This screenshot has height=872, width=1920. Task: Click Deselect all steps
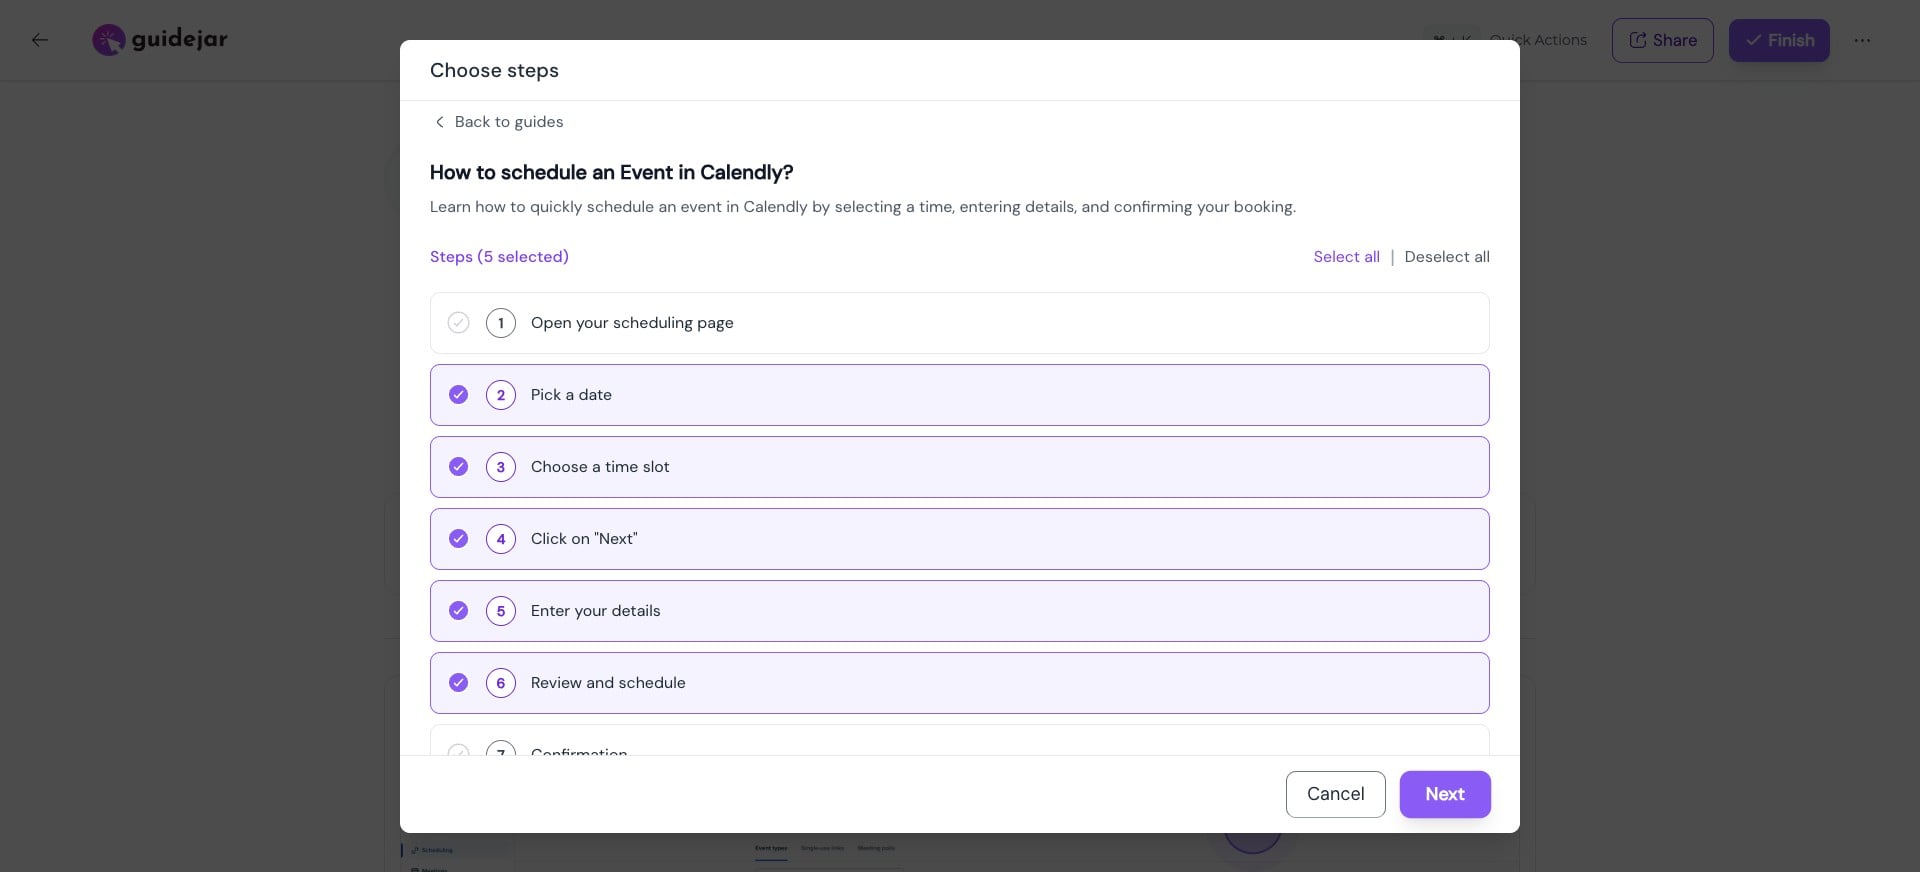point(1447,257)
